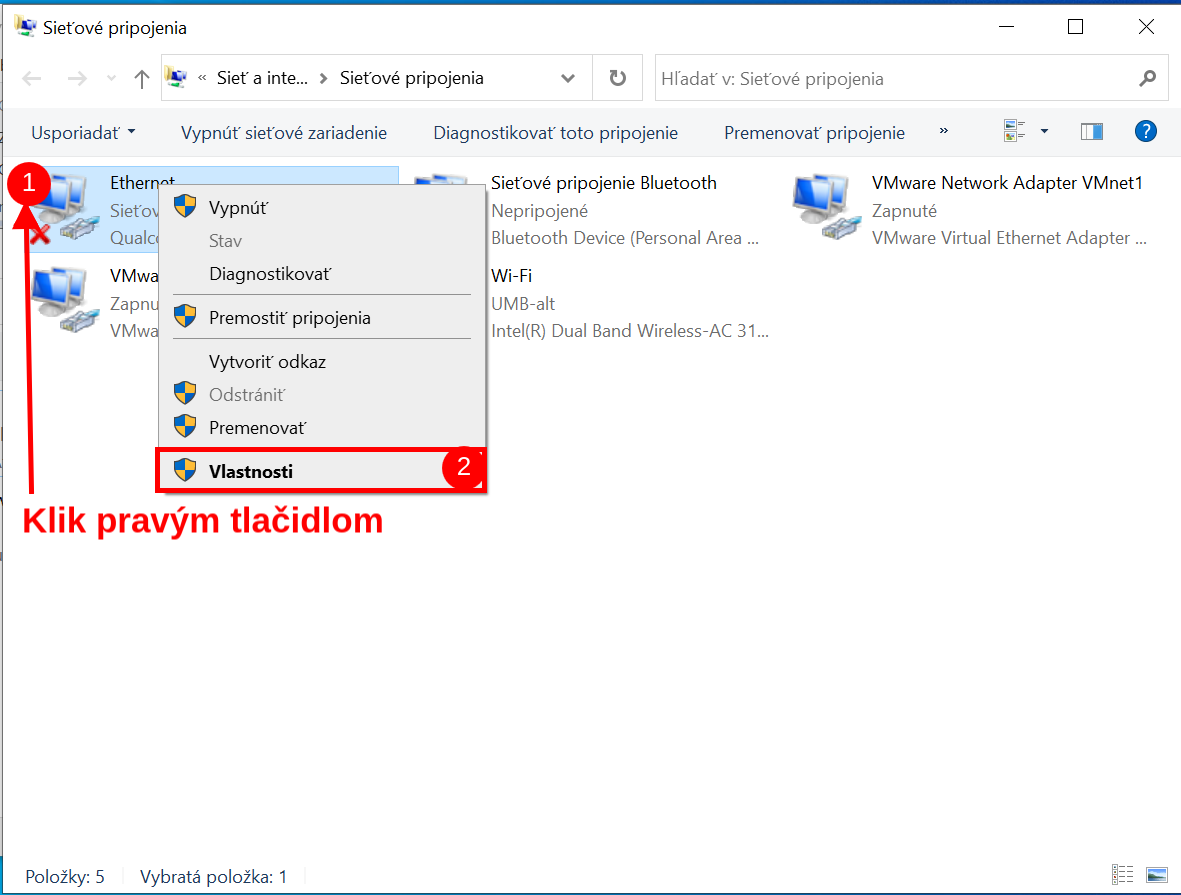Click 'UMB-alt' network name text
This screenshot has width=1181, height=895.
tap(523, 304)
